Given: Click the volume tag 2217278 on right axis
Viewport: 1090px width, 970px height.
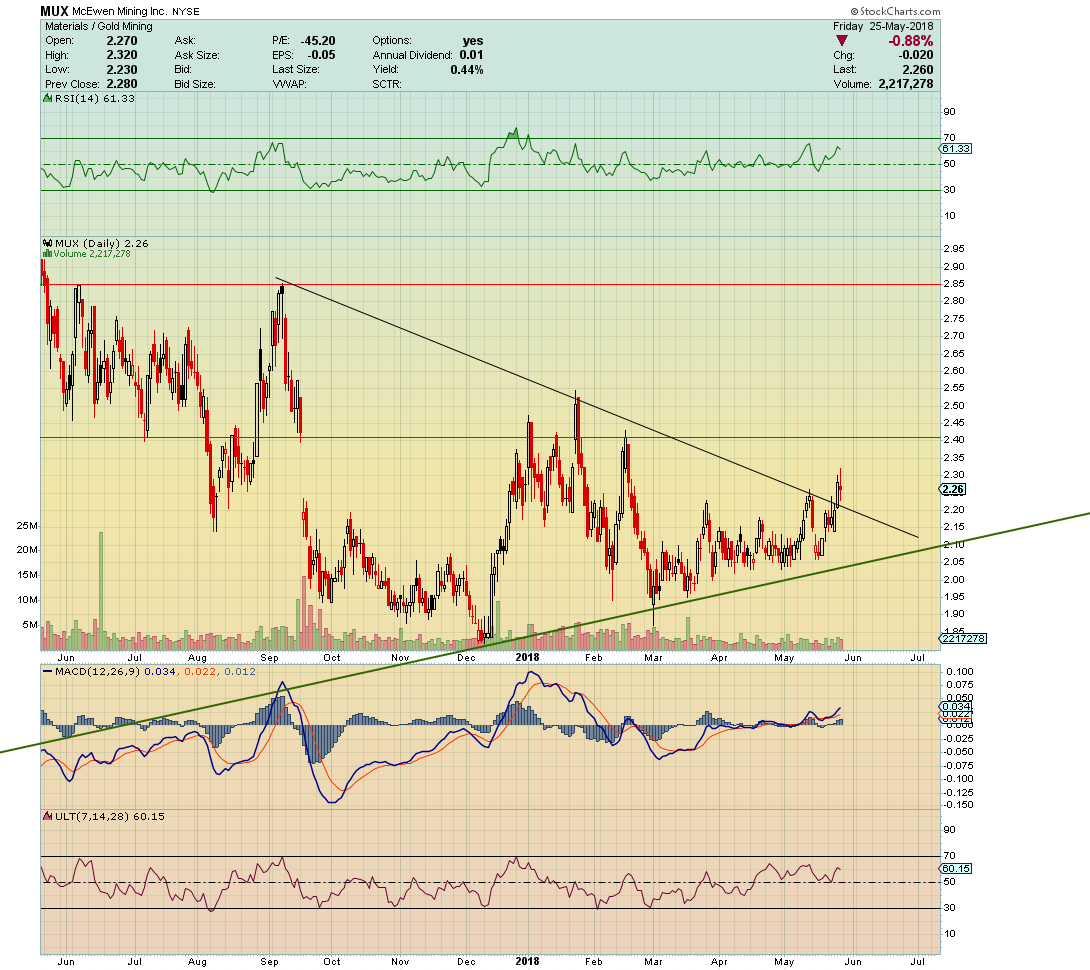Looking at the screenshot, I should click(963, 638).
